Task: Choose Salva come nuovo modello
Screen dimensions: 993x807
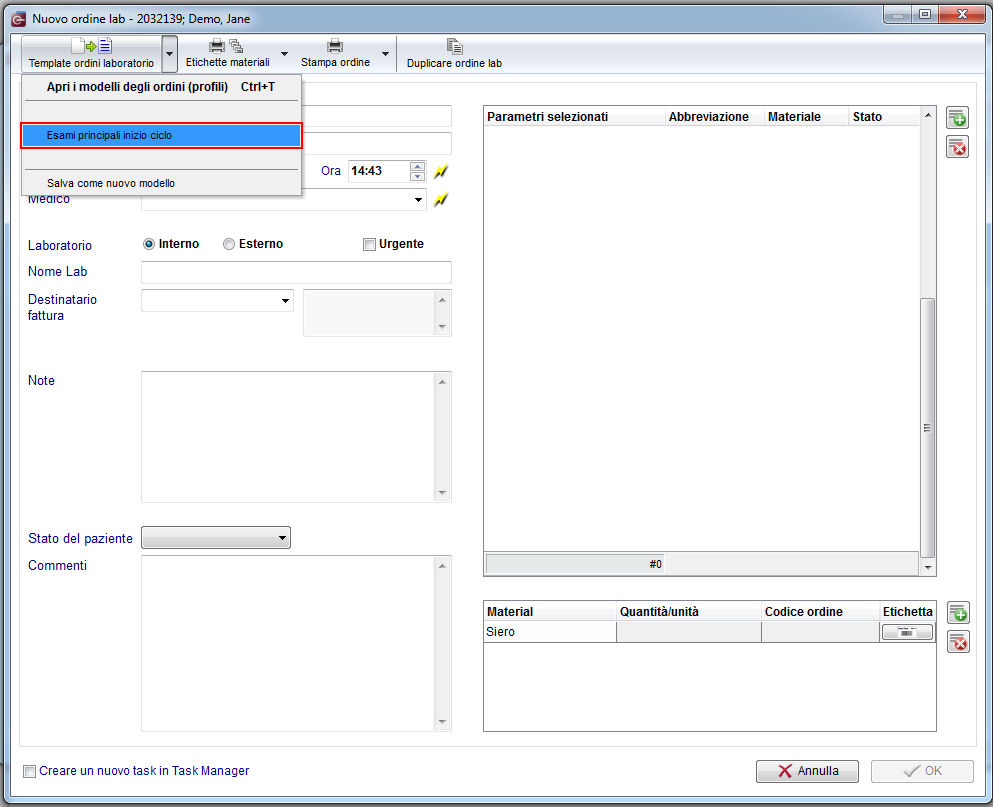Action: tap(161, 183)
